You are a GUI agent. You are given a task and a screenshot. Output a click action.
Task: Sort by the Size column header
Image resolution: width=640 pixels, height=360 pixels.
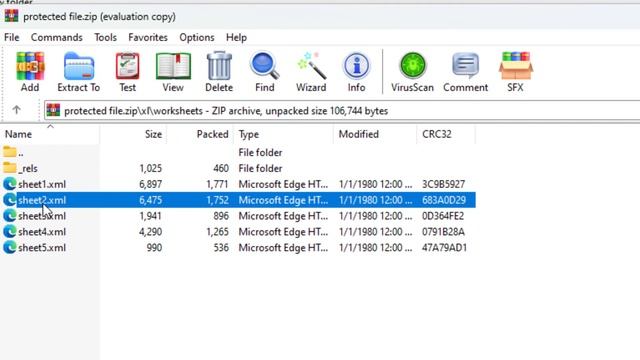[133, 134]
